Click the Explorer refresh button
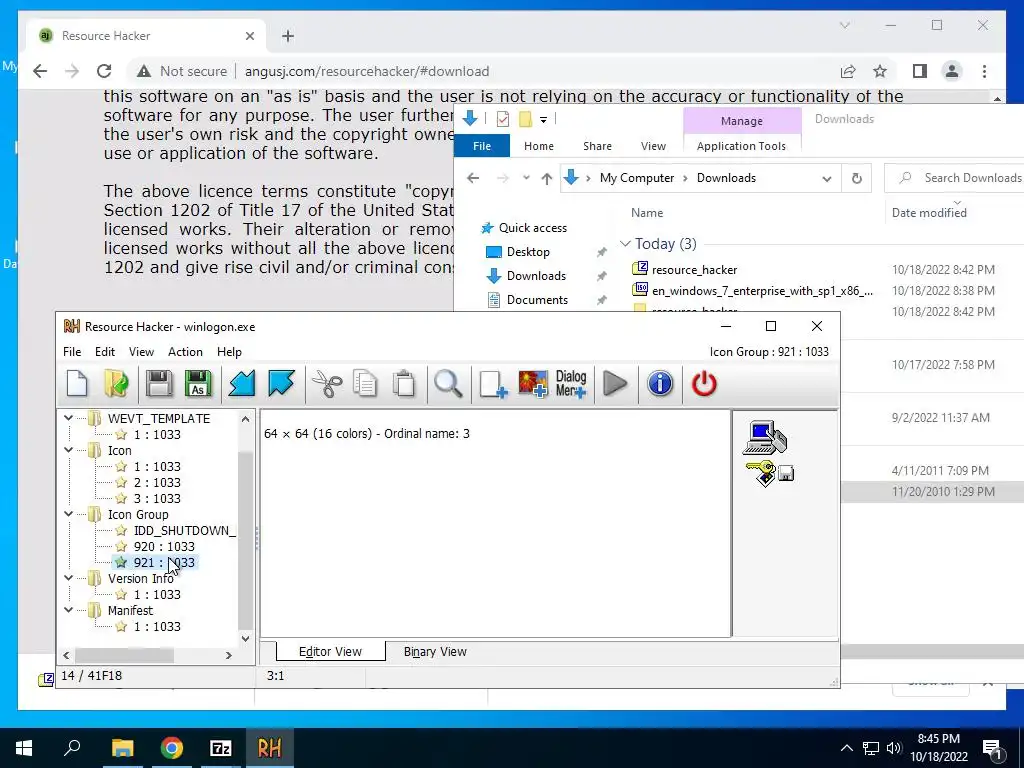 857,178
